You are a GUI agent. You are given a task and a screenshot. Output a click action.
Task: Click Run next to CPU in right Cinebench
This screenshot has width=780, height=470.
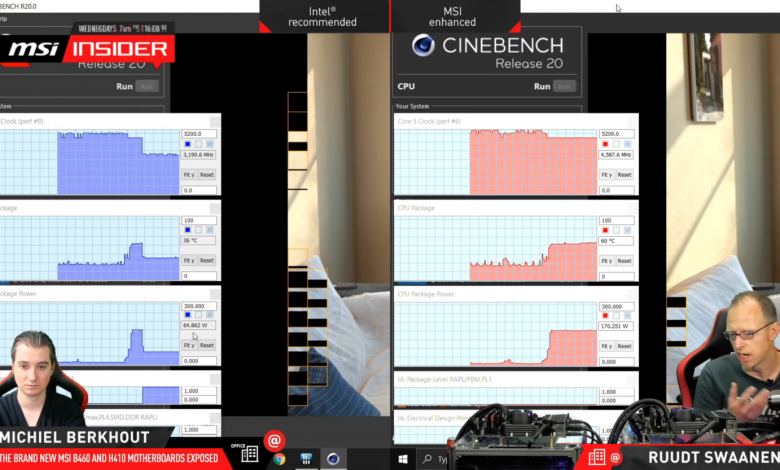(564, 87)
